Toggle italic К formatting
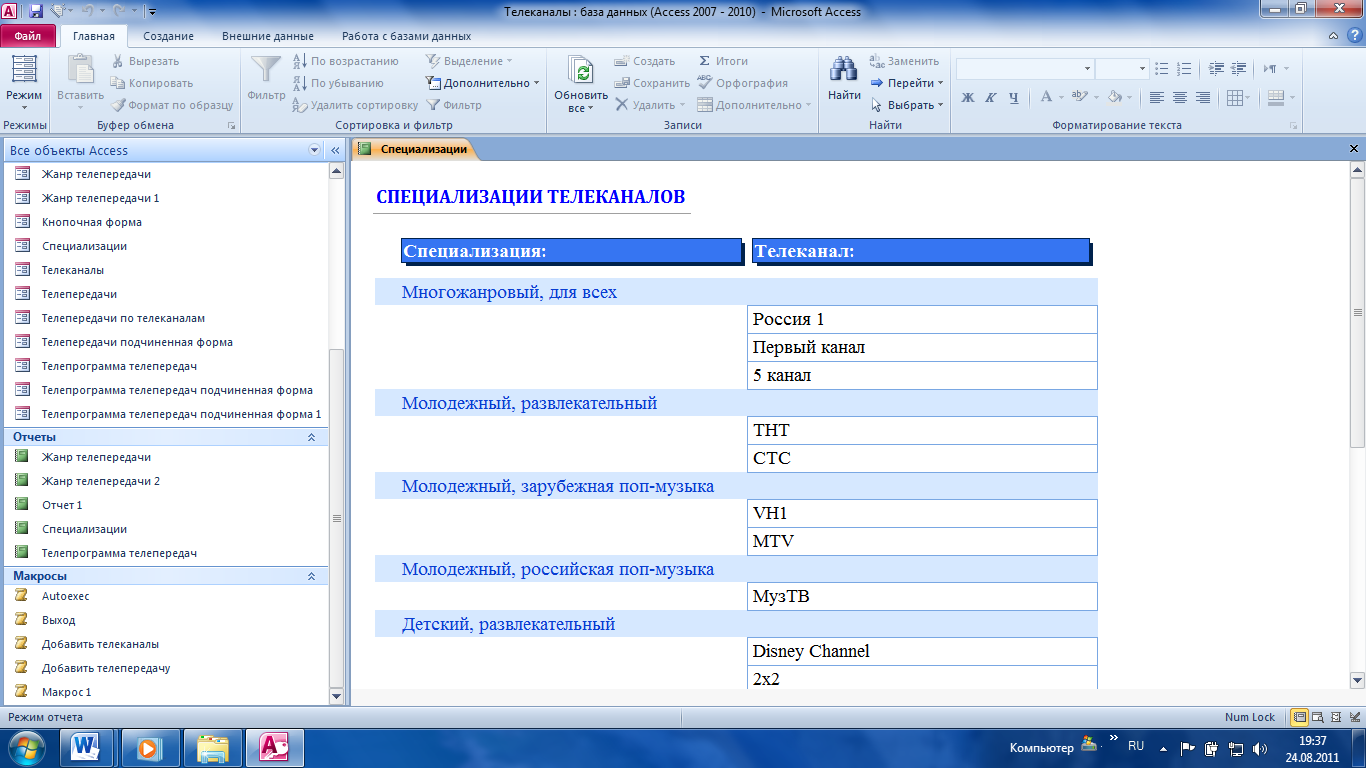 pos(990,97)
